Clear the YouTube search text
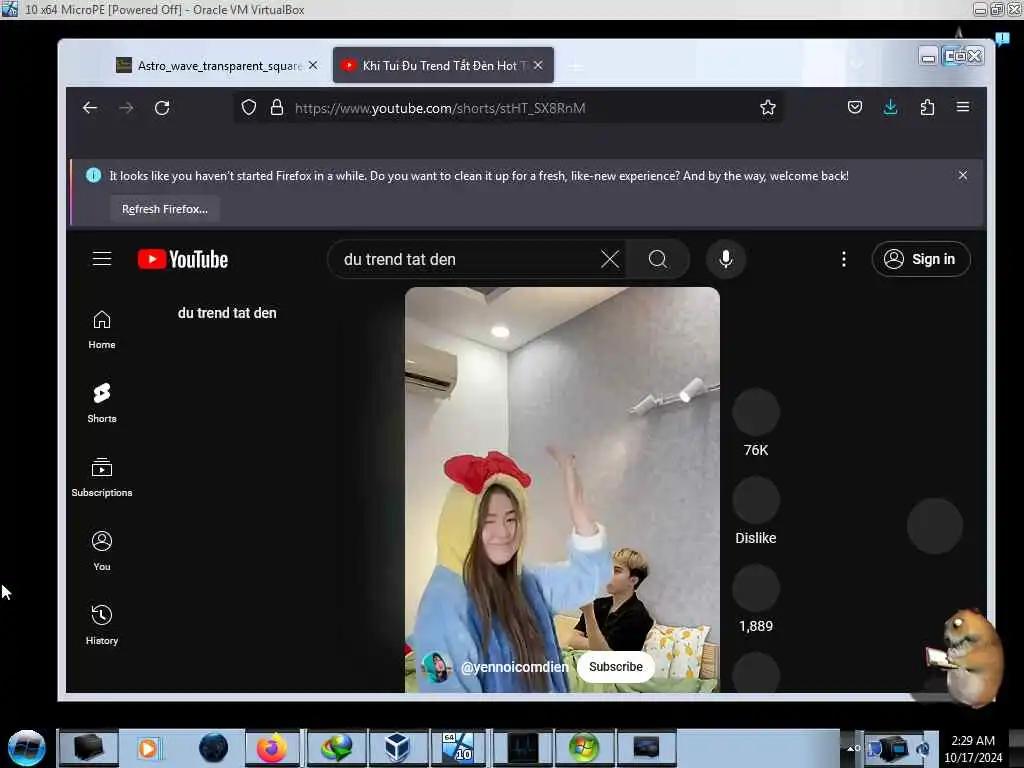This screenshot has height=768, width=1024. pos(610,259)
